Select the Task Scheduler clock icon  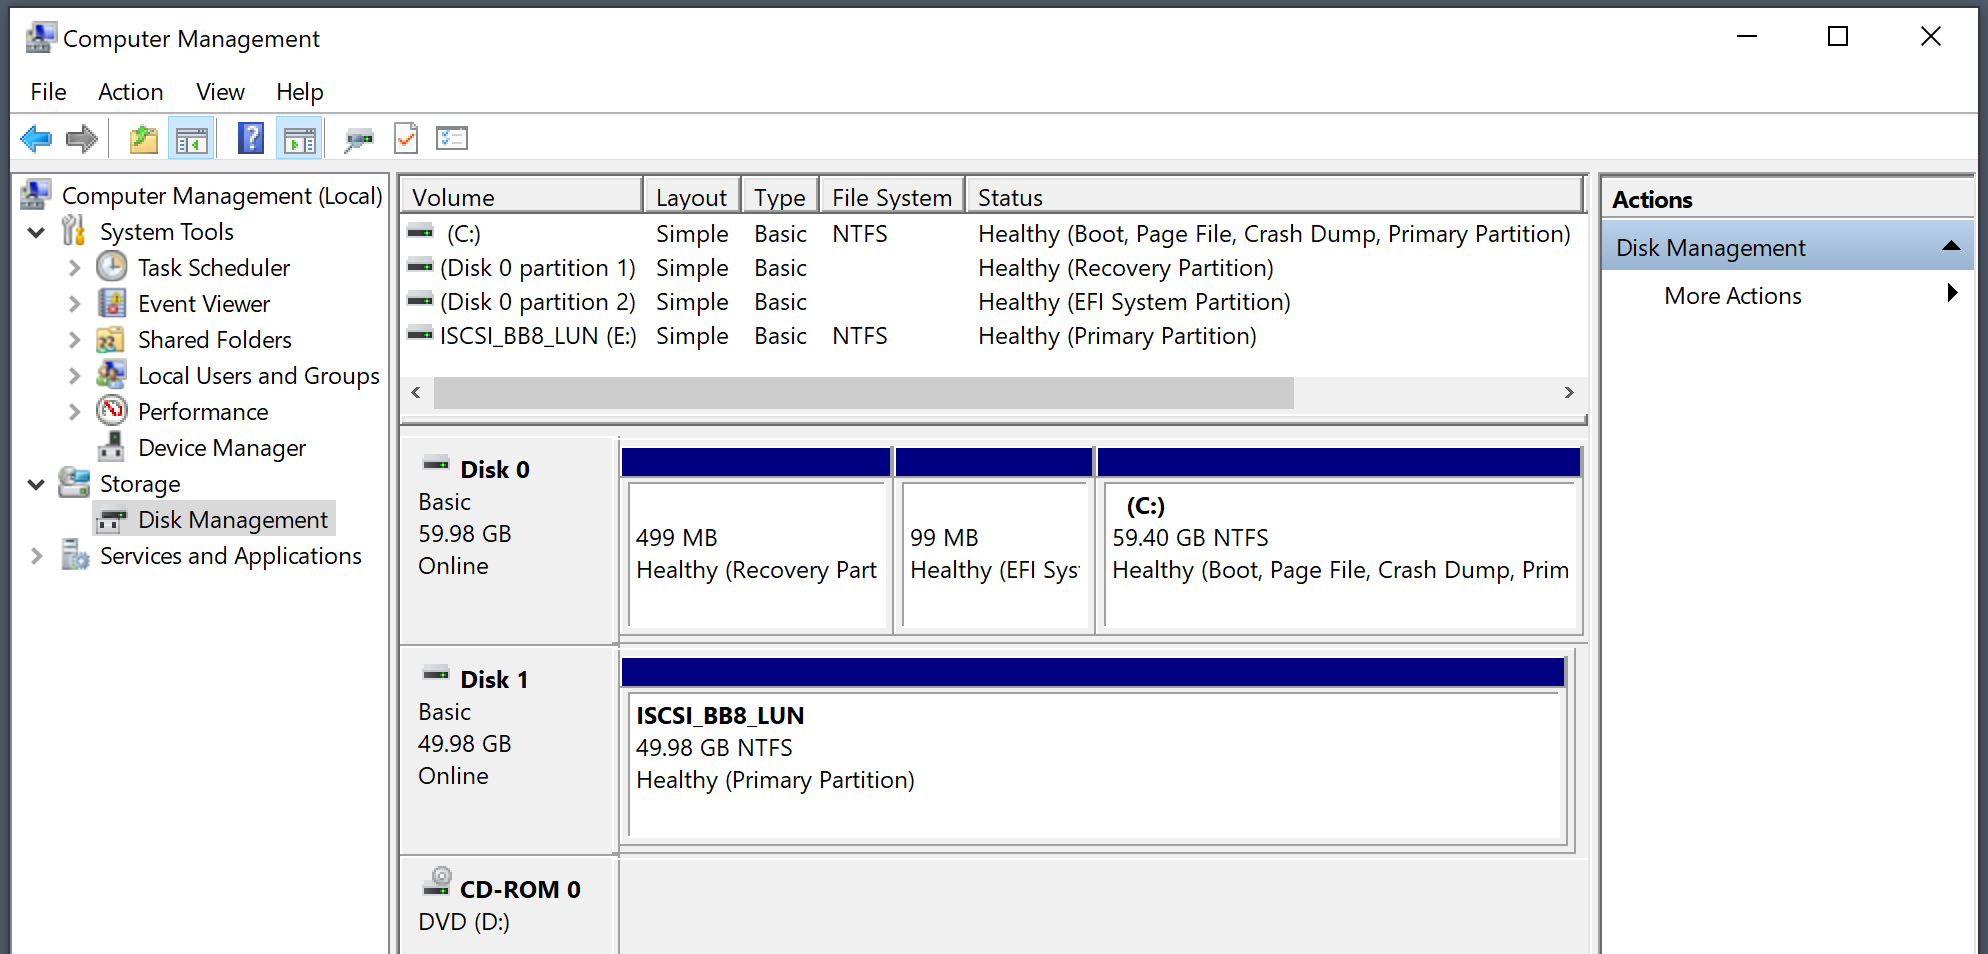112,267
